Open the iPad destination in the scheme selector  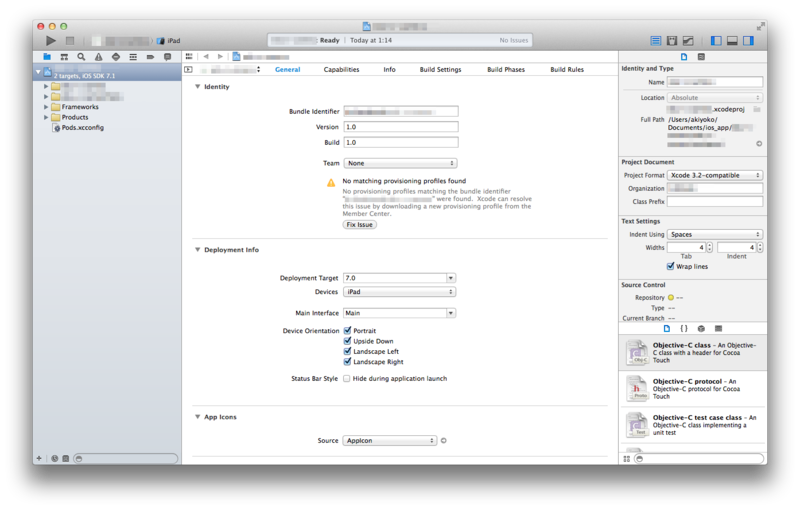click(x=169, y=41)
